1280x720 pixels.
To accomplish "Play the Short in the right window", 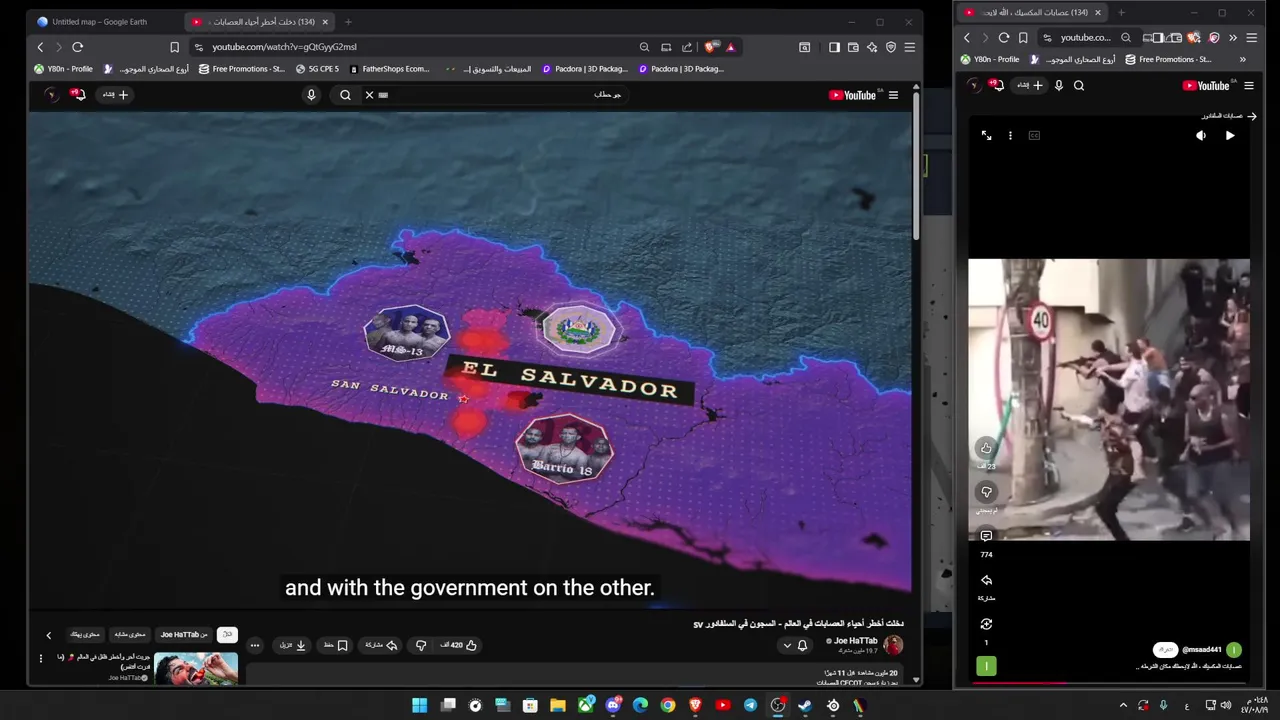I will click(x=1230, y=136).
